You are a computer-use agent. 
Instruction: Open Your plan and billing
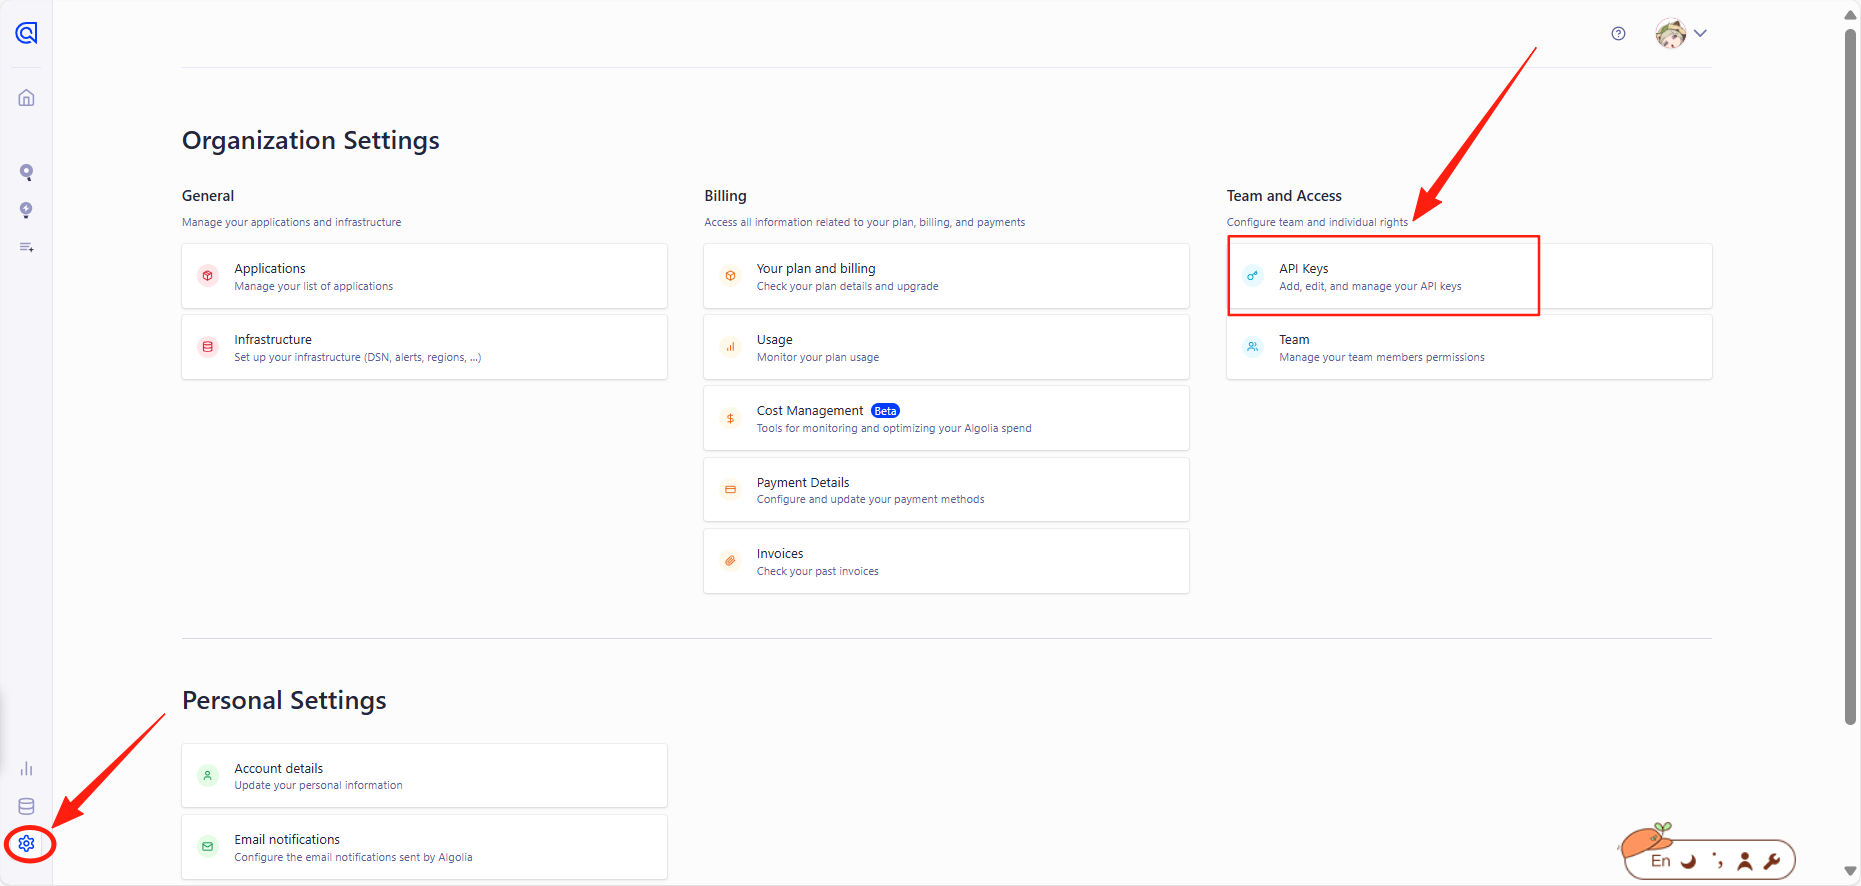pyautogui.click(x=945, y=277)
